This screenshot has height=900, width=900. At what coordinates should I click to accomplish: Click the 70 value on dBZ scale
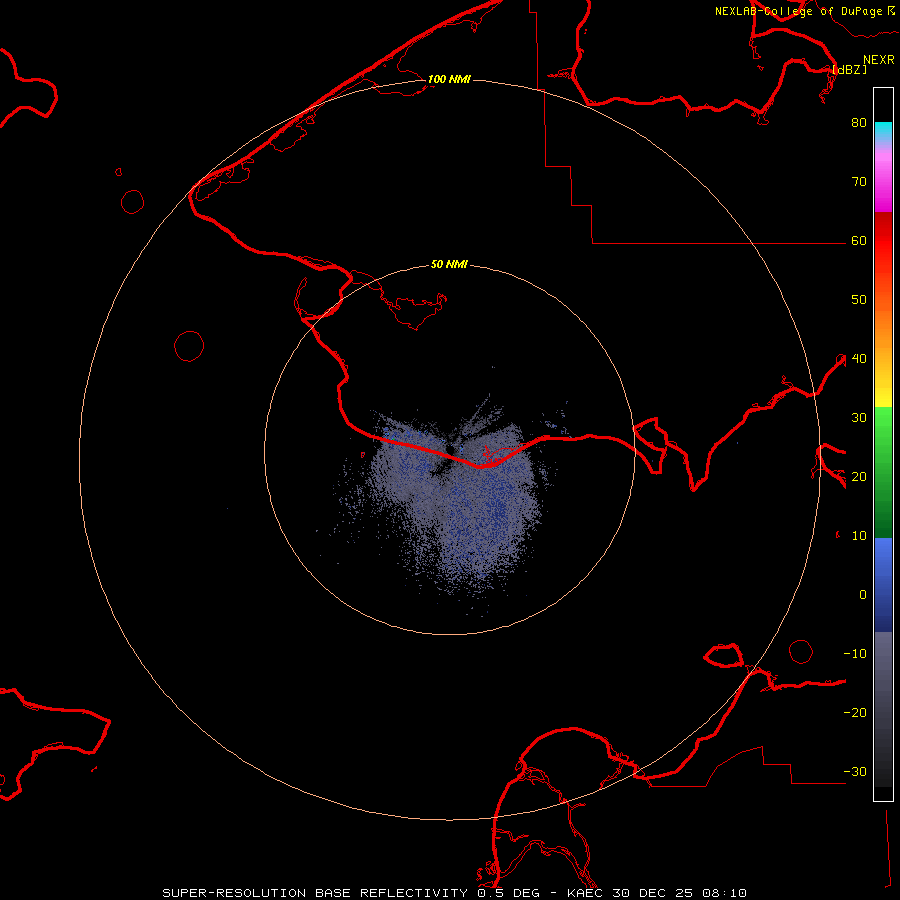tap(859, 181)
